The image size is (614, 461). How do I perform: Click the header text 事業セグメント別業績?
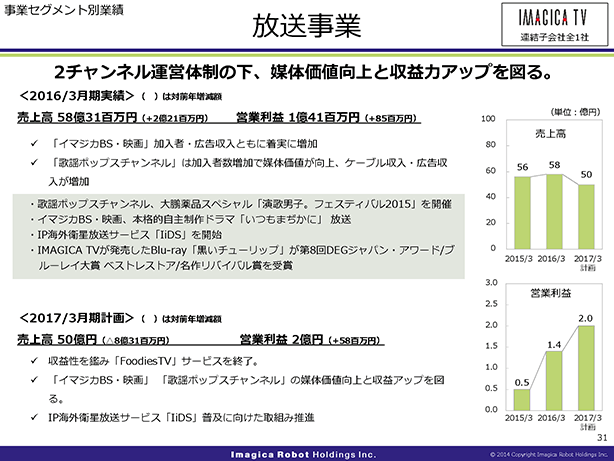pyautogui.click(x=64, y=10)
